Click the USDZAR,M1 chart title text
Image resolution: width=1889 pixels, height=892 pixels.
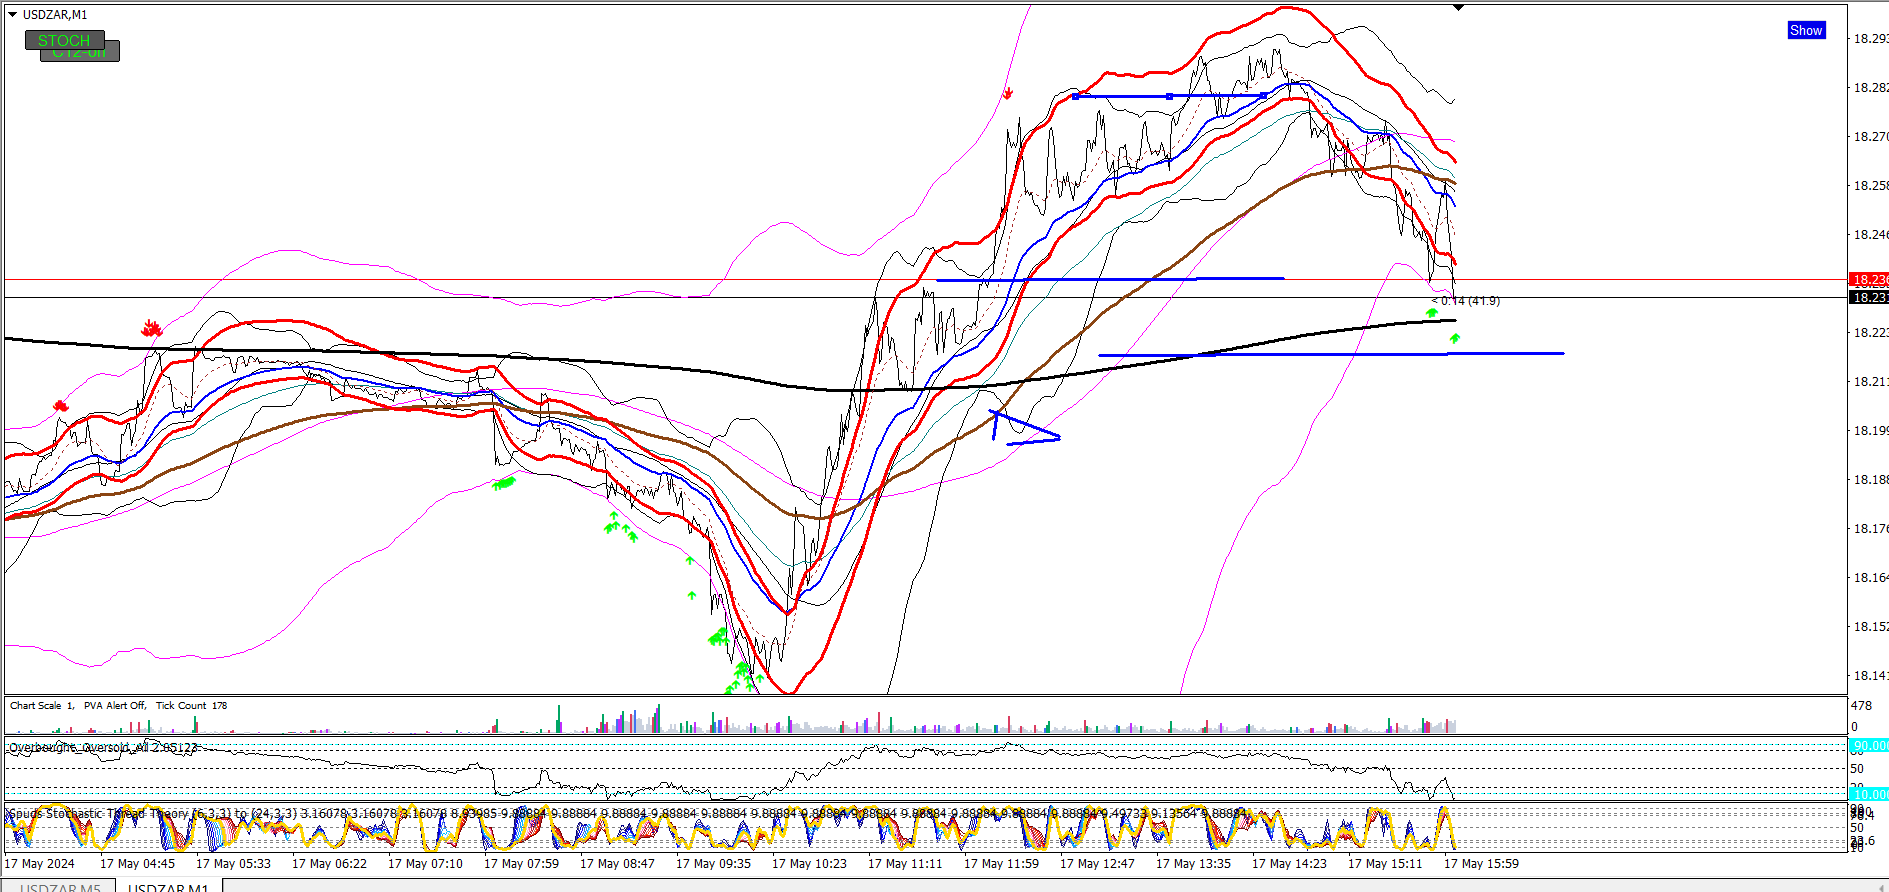[55, 15]
